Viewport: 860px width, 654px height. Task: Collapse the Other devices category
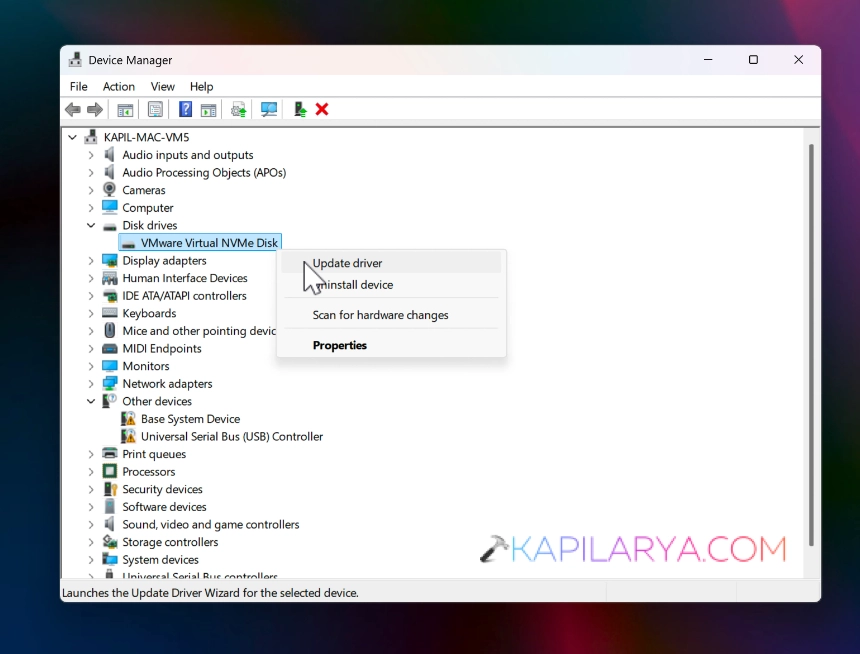91,401
